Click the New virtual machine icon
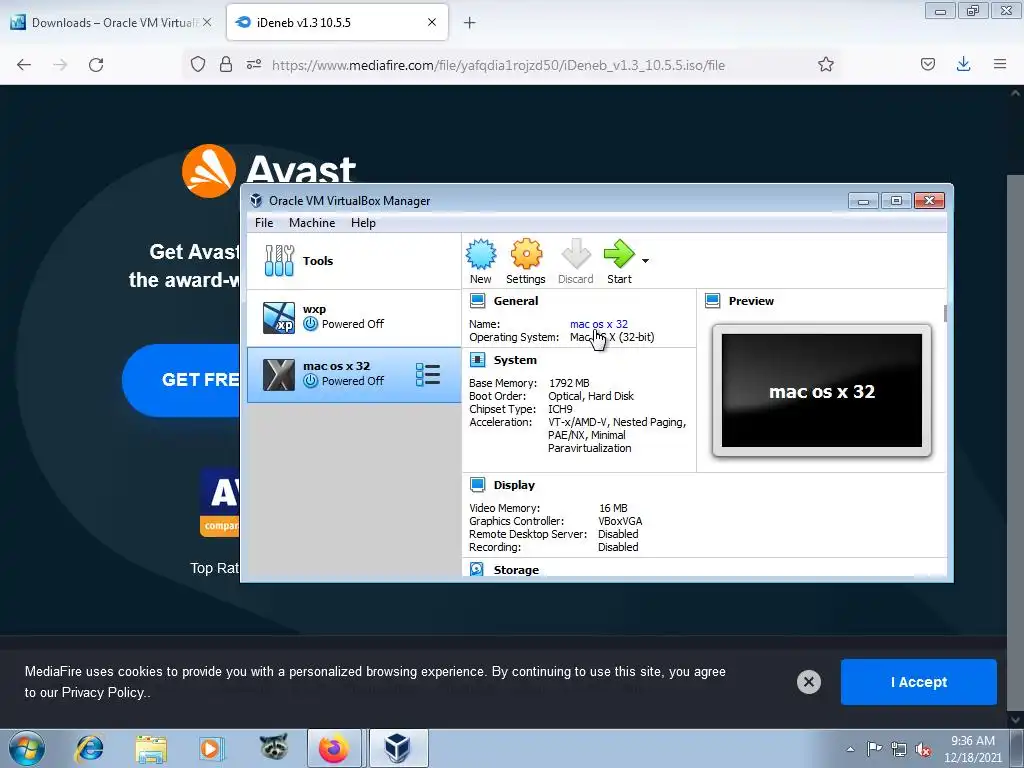 481,261
